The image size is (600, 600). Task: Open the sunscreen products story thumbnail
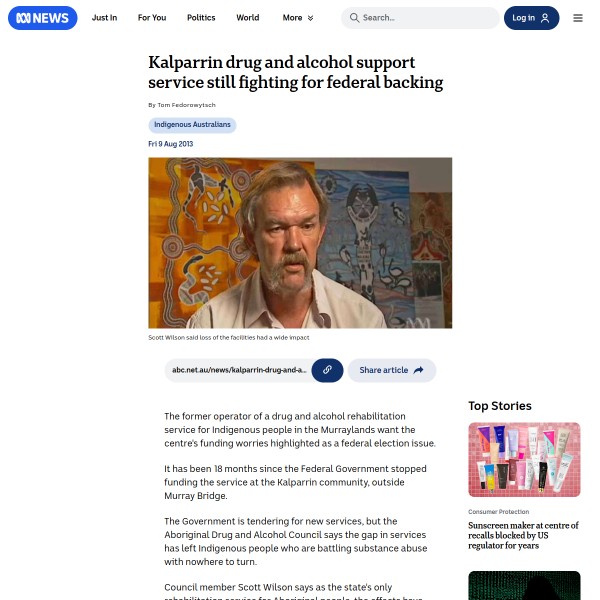tap(524, 460)
